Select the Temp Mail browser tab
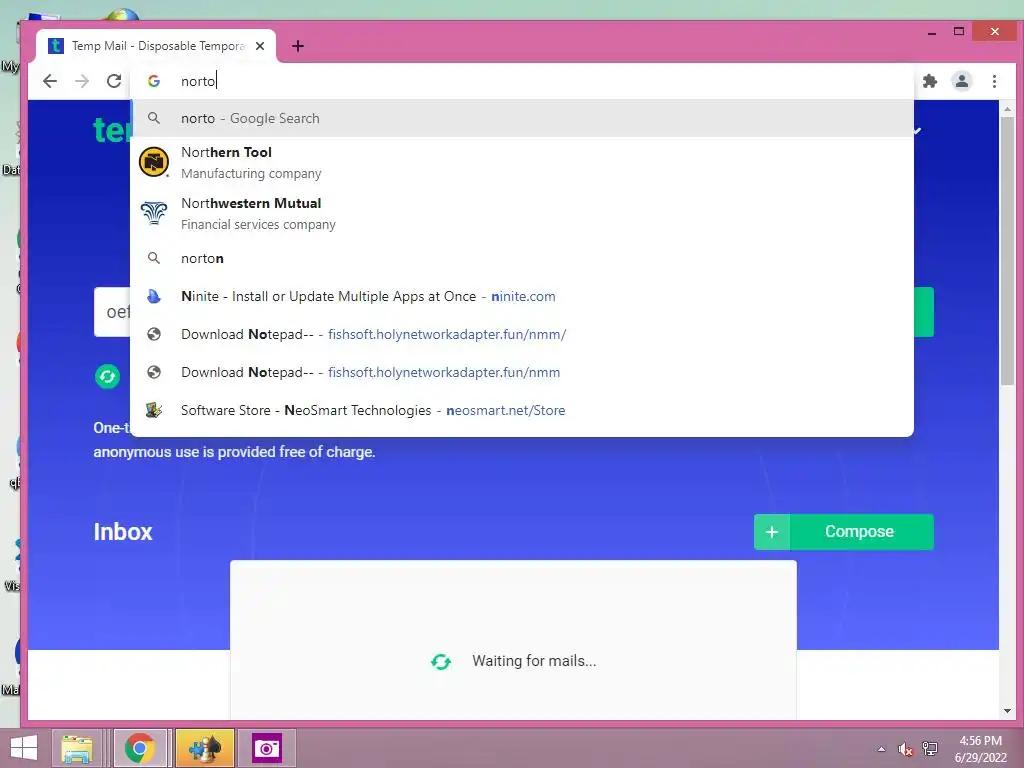The width and height of the screenshot is (1024, 768). pos(156,46)
